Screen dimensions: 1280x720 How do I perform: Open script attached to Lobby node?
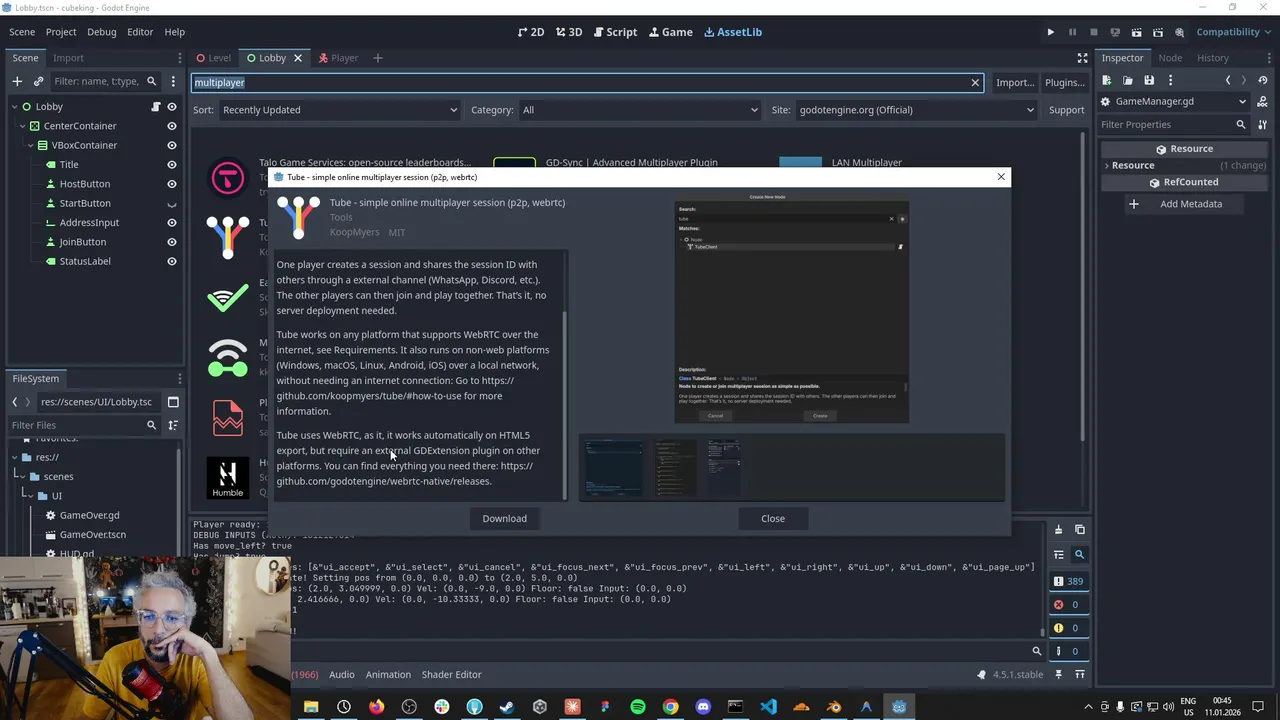pyautogui.click(x=156, y=107)
